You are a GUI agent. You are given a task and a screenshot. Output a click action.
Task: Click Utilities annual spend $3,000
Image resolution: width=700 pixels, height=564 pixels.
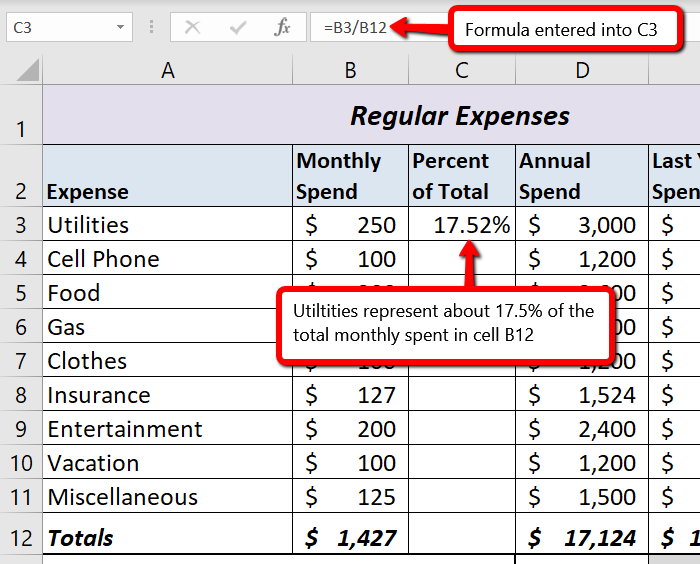coord(582,224)
